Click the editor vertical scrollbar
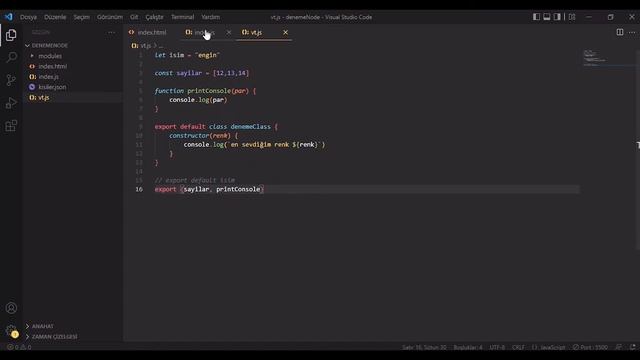This screenshot has width=640, height=360. point(638,149)
